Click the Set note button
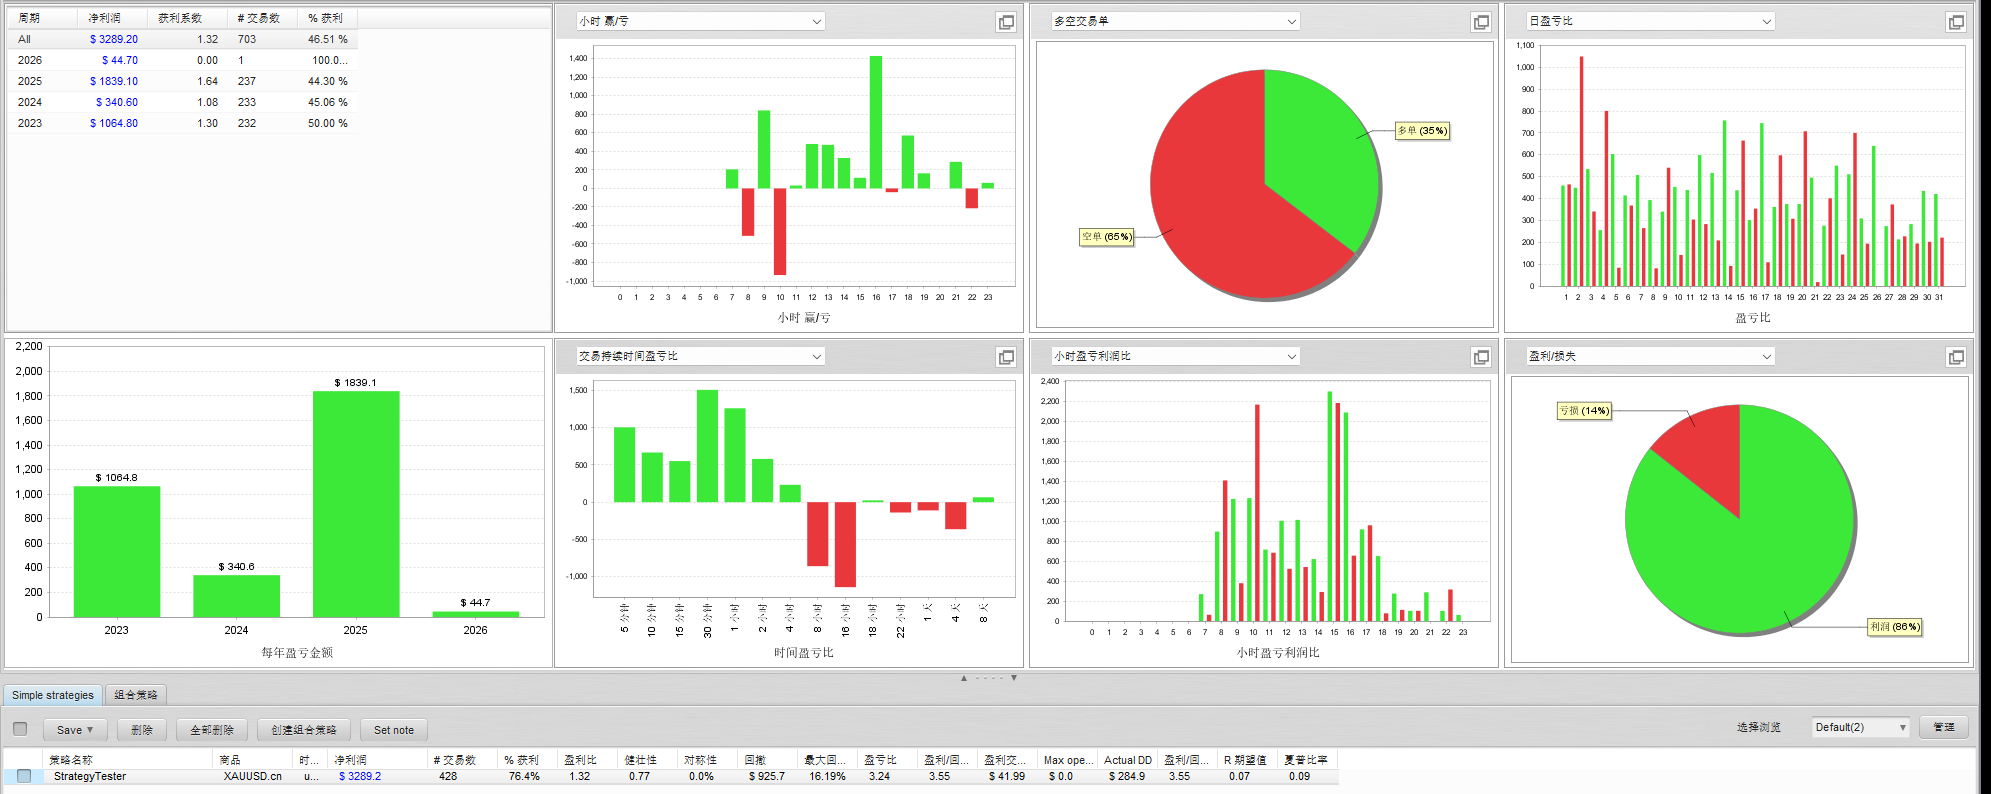This screenshot has width=1991, height=794. pyautogui.click(x=393, y=730)
